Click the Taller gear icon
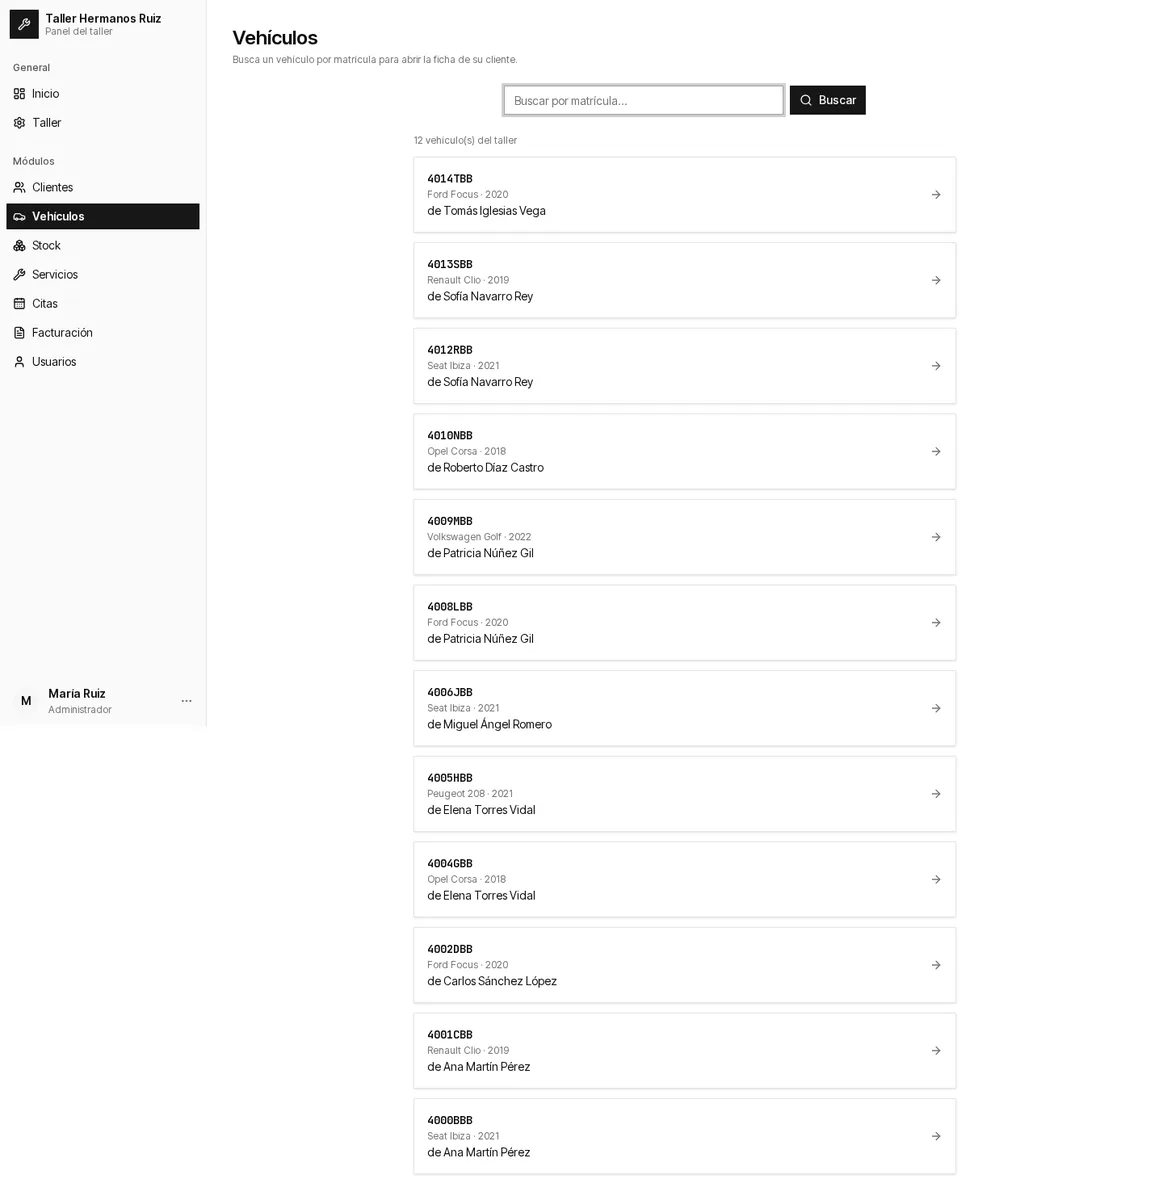 tap(19, 123)
